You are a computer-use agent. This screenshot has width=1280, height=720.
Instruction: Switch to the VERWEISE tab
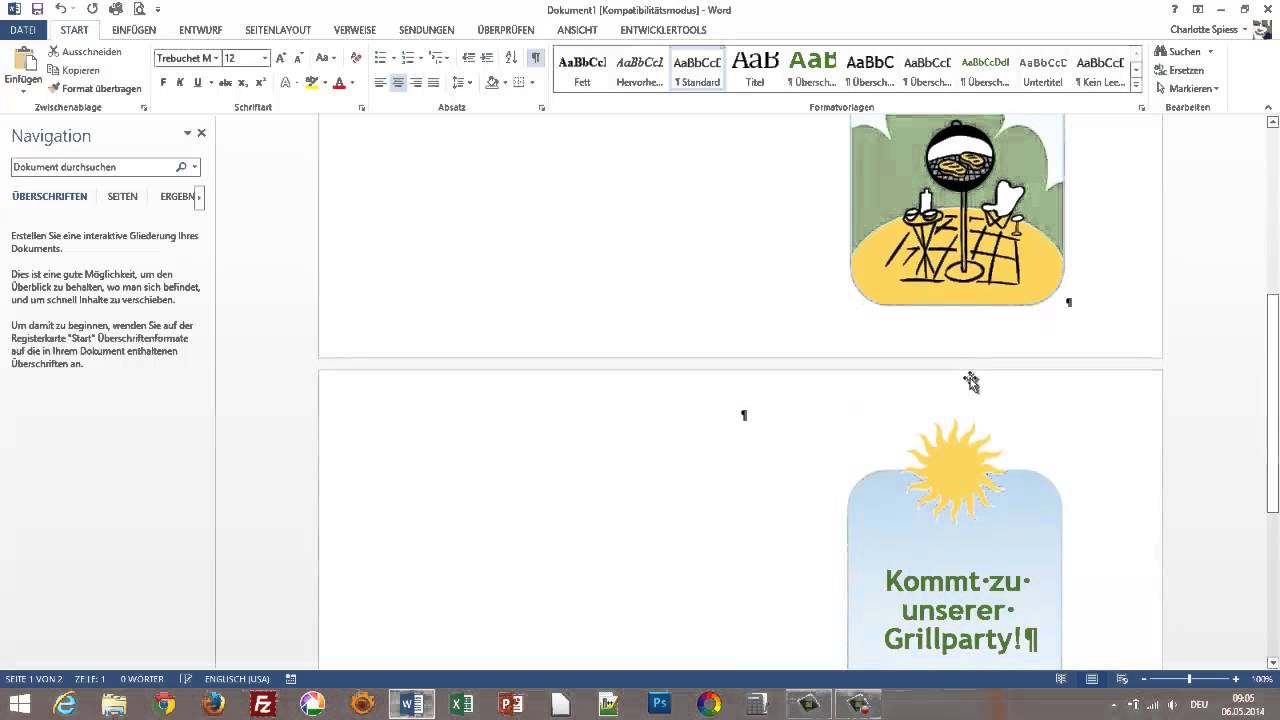pyautogui.click(x=355, y=30)
